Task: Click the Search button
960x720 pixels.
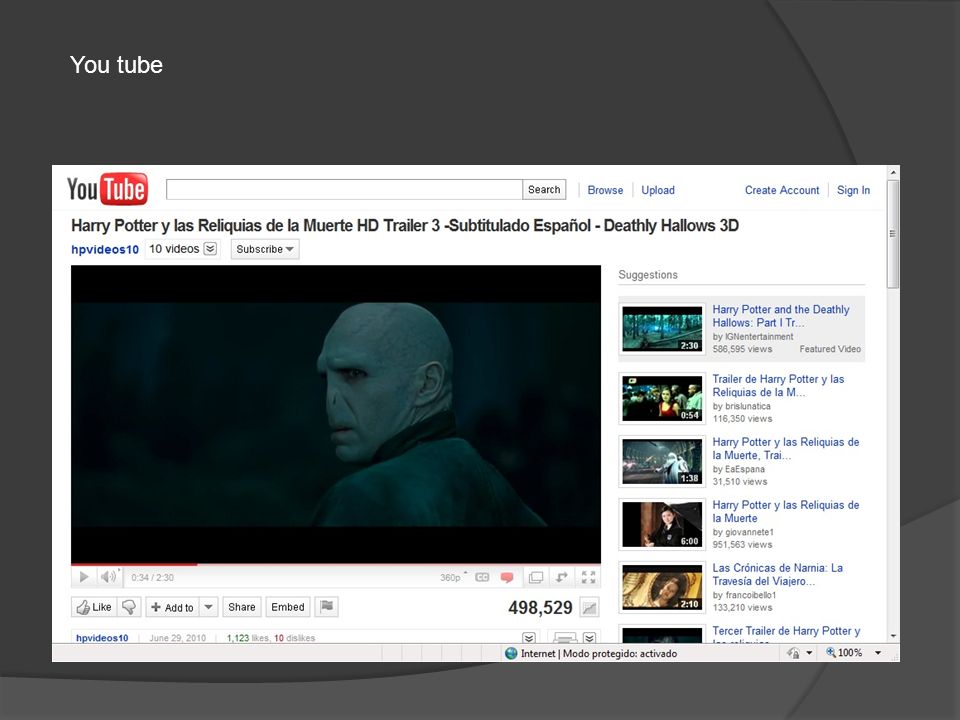Action: coord(544,190)
